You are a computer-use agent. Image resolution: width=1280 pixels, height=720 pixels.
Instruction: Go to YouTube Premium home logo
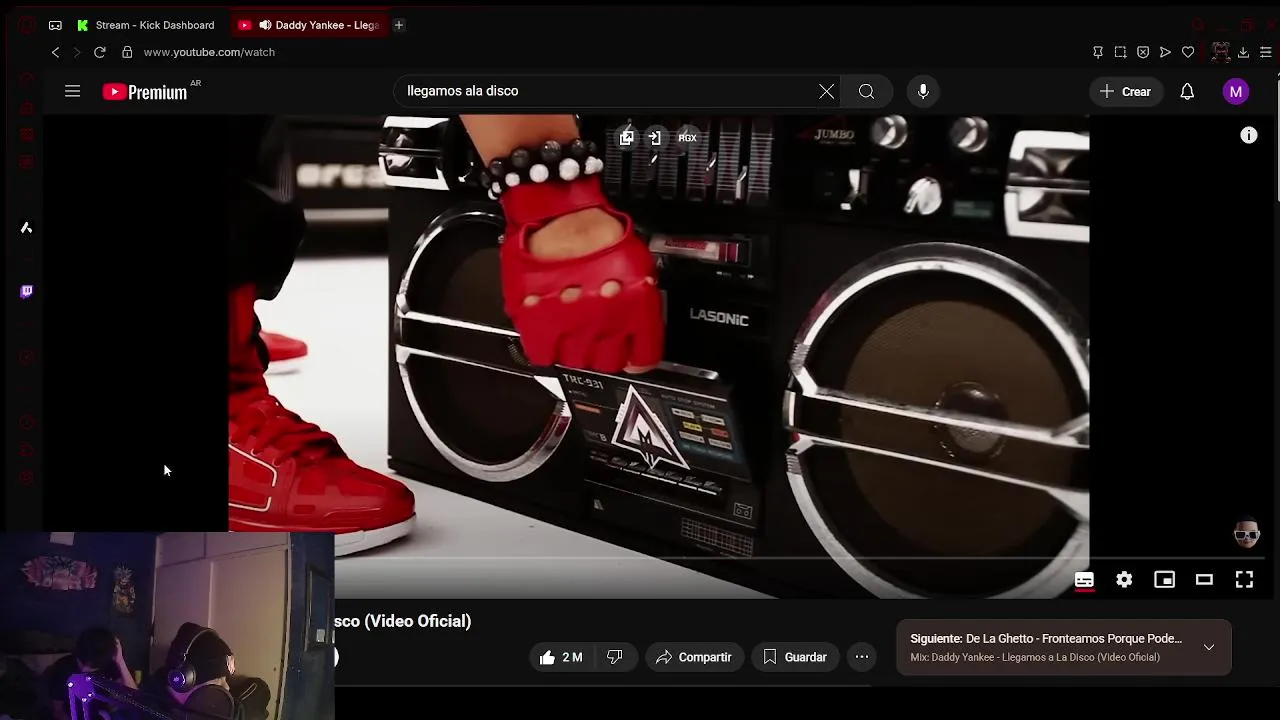tap(145, 92)
